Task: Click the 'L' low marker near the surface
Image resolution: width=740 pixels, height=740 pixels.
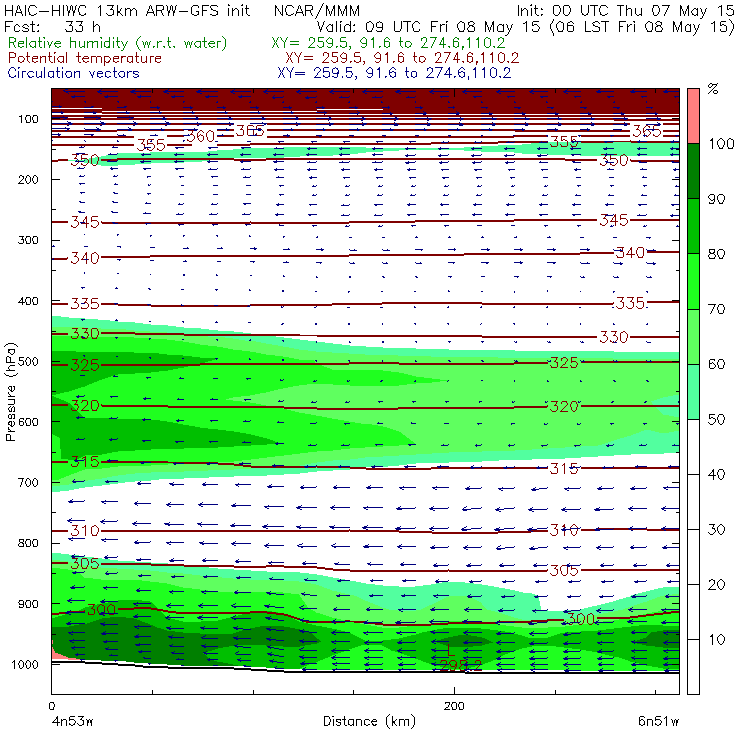Action: 450,650
